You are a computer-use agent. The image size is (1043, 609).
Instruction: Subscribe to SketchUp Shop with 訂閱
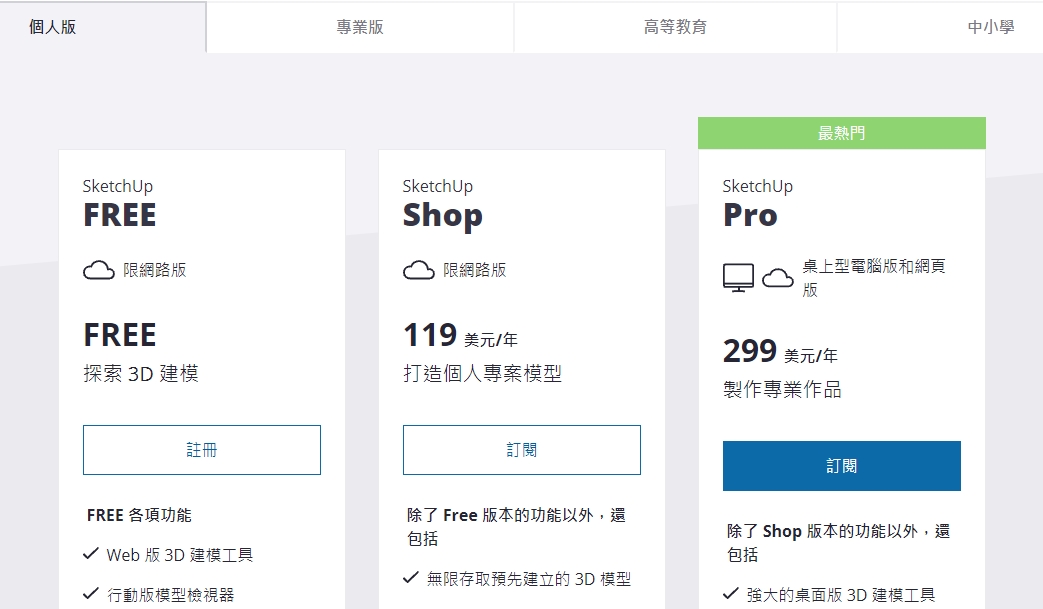(x=522, y=450)
